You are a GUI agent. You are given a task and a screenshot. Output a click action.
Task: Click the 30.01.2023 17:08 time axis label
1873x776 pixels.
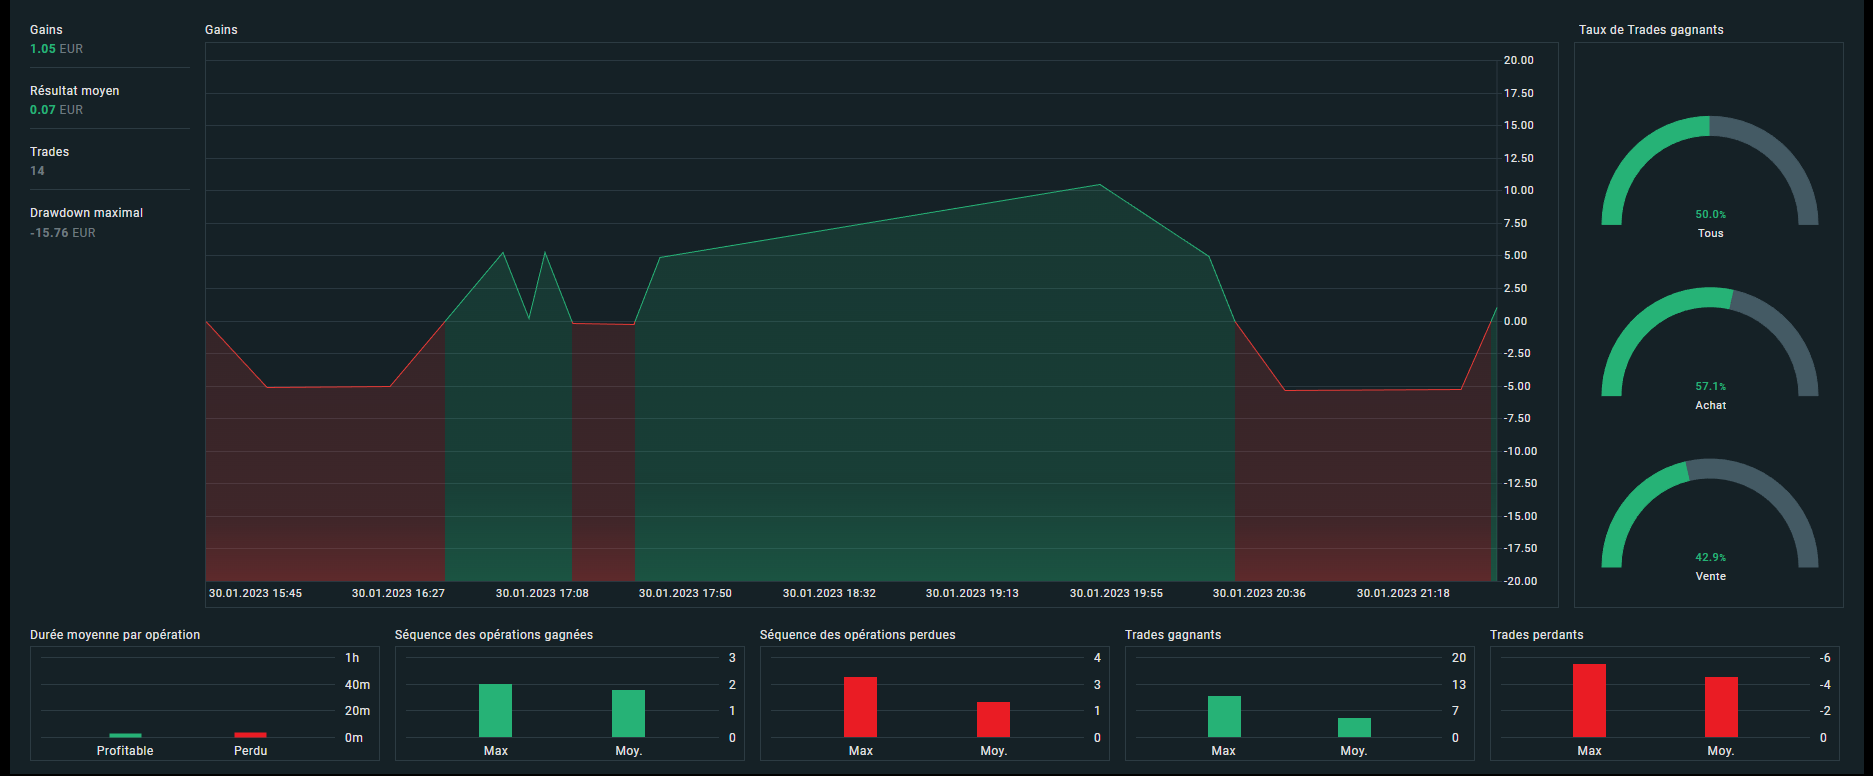click(x=542, y=593)
